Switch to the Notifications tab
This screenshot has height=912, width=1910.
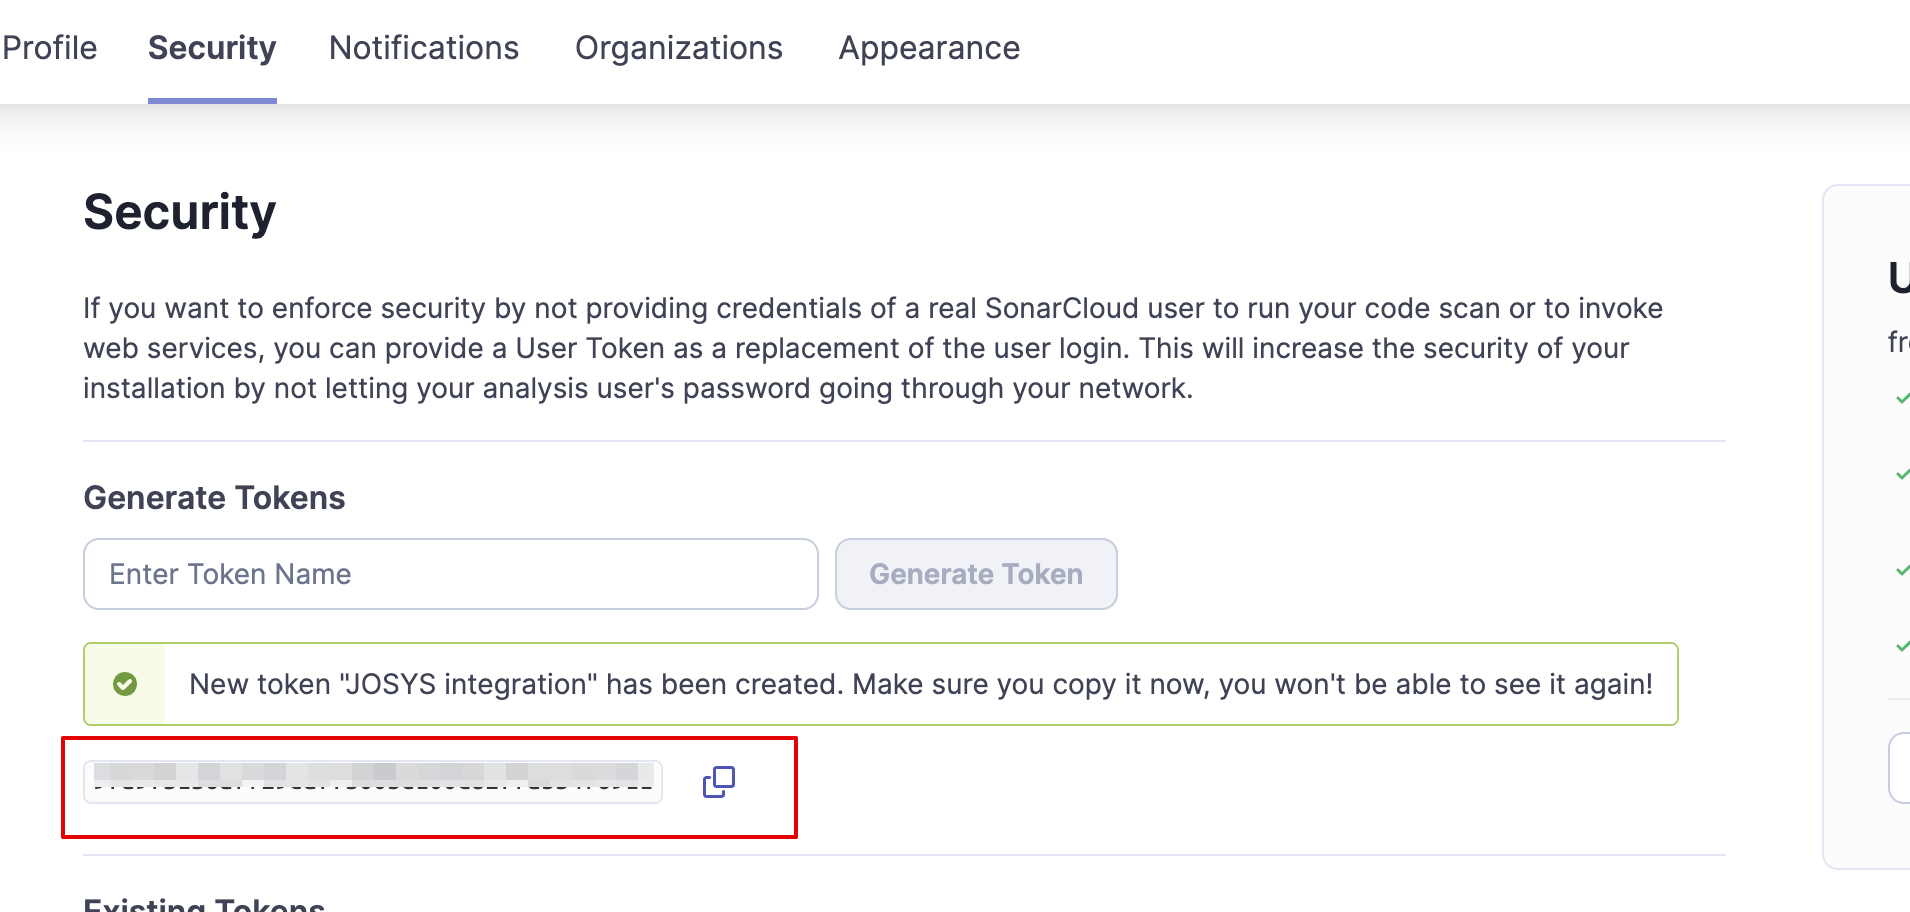coord(424,48)
